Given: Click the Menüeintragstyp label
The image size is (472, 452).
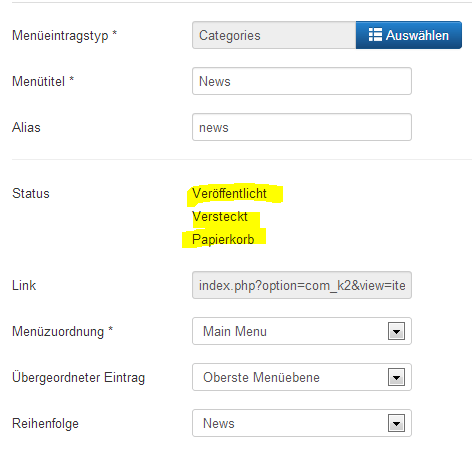Looking at the screenshot, I should tap(64, 36).
